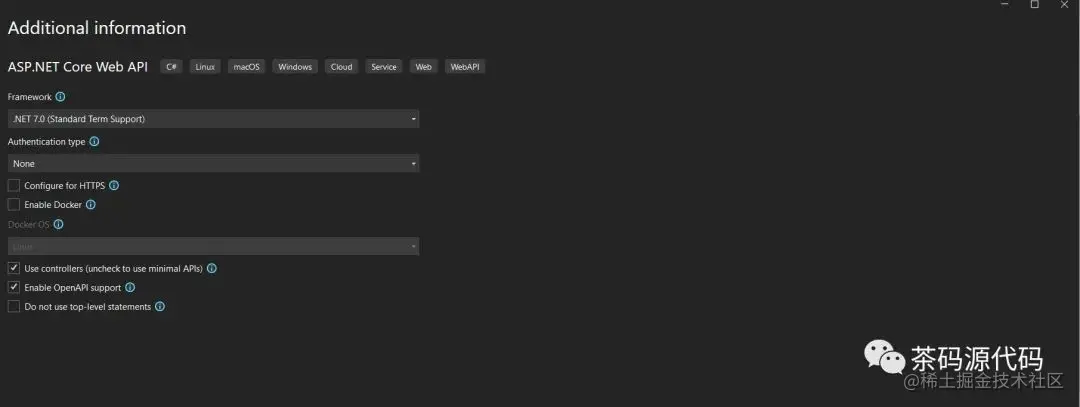Click the Docker OS info icon
This screenshot has height=407, width=1080.
pyautogui.click(x=59, y=224)
